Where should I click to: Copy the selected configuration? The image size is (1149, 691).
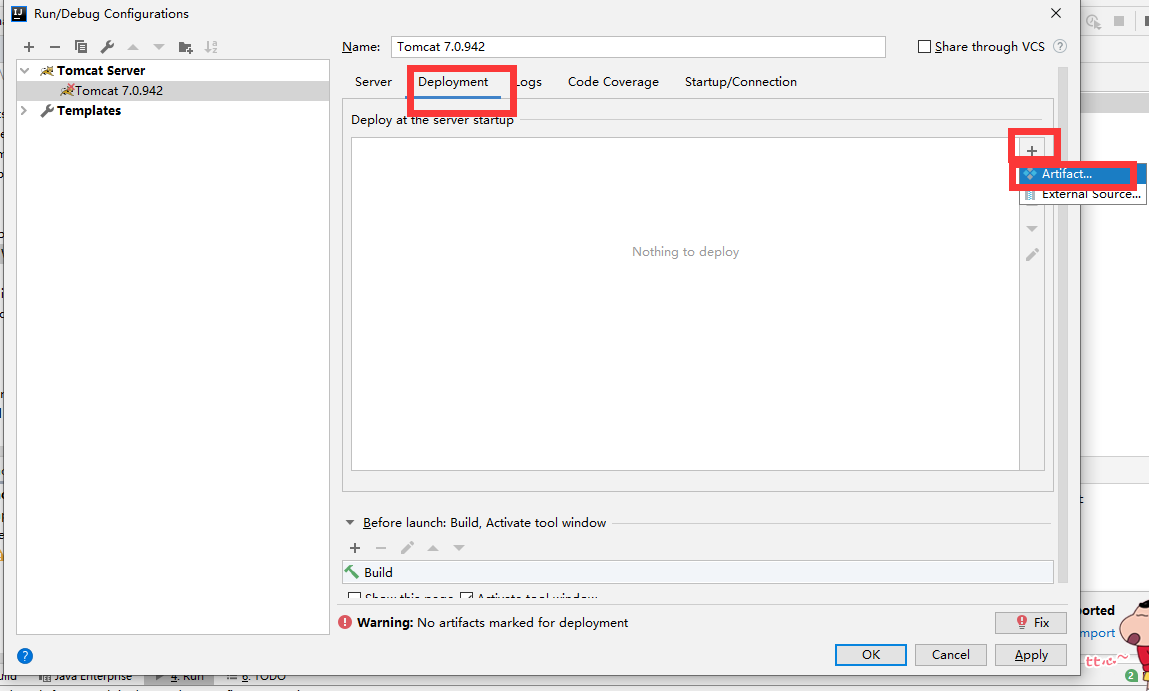click(81, 47)
